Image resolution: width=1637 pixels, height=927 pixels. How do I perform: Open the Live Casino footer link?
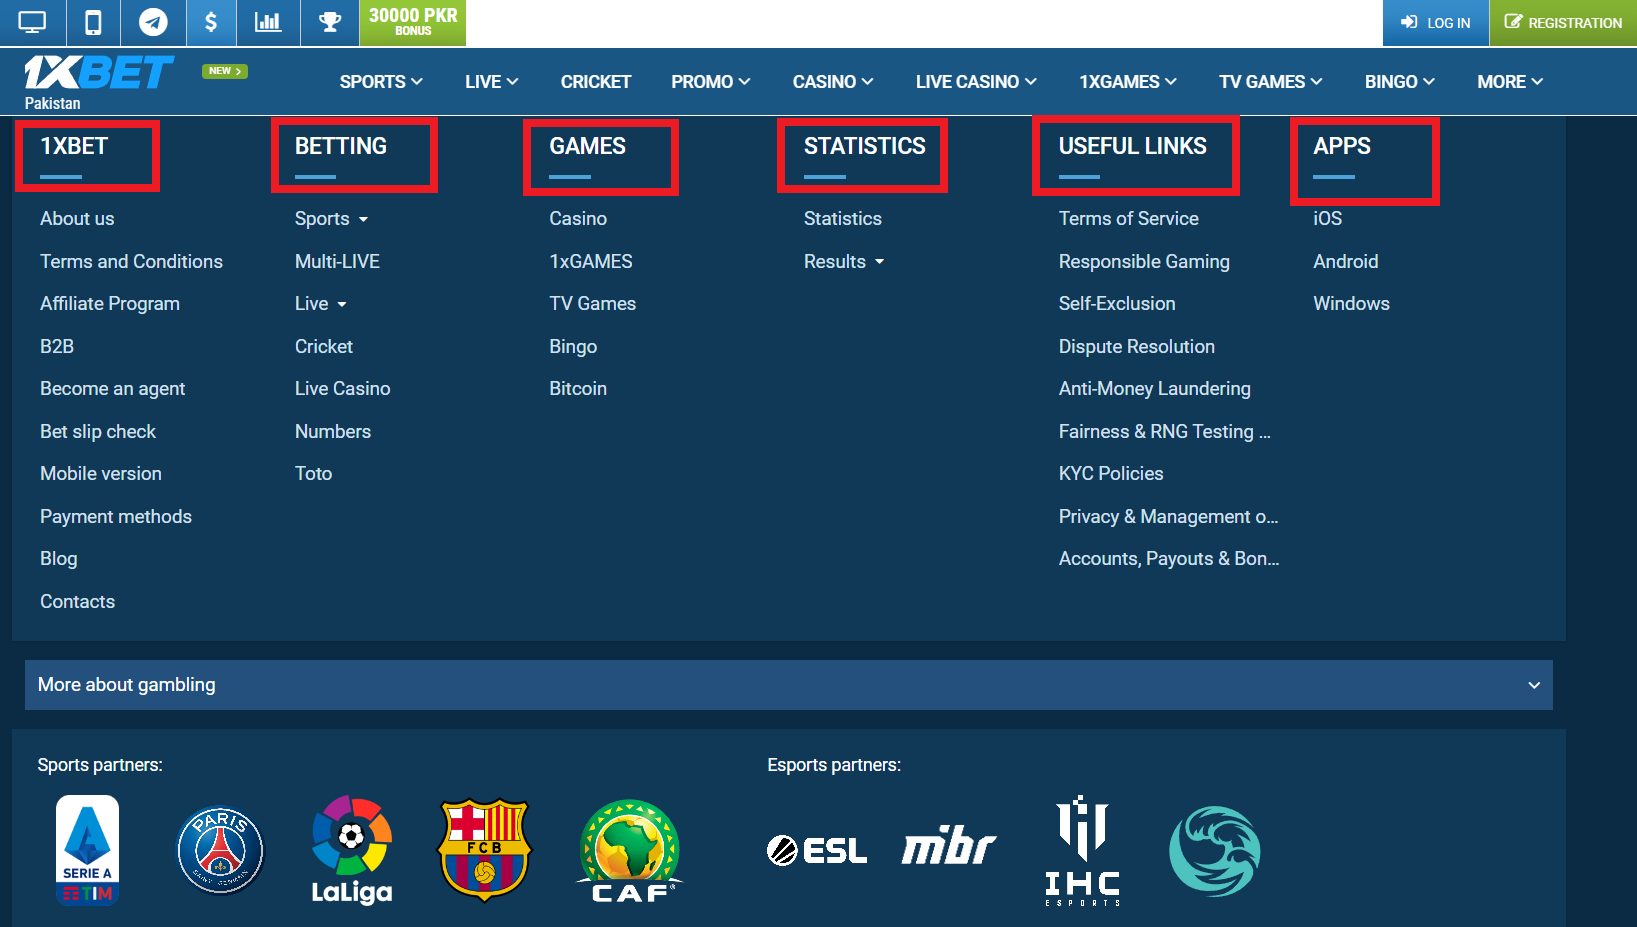click(x=342, y=389)
